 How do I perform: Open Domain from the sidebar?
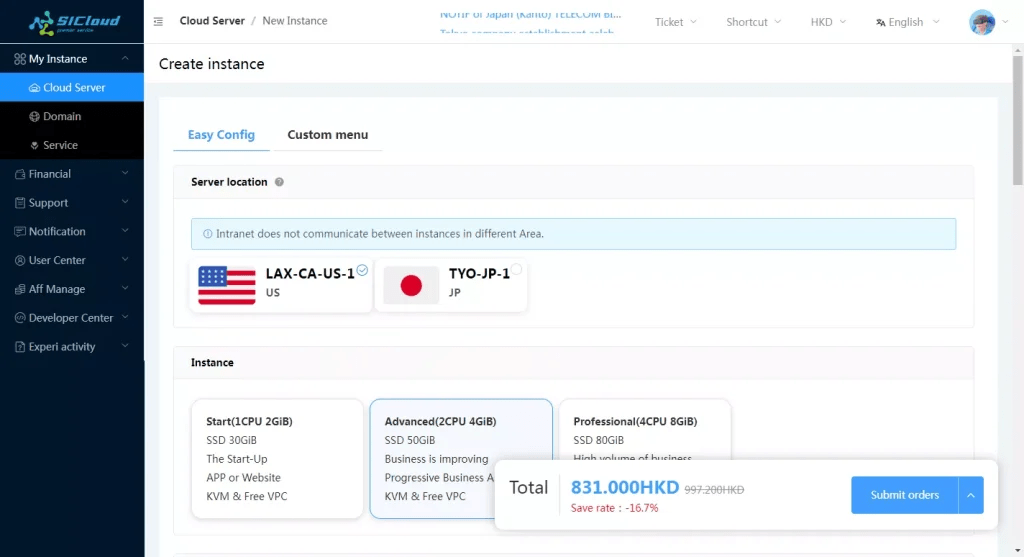[x=62, y=116]
